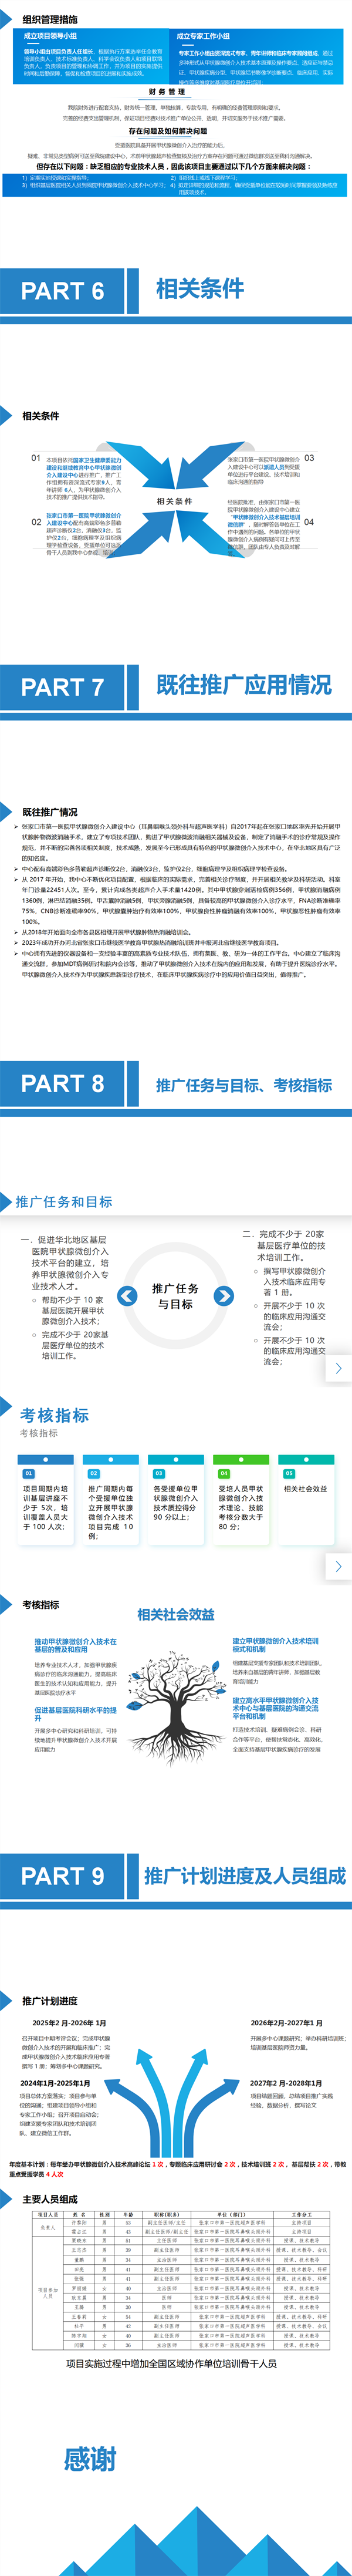352x2576 pixels.
Task: Click the 03 badge on third indicator card
Action: pos(158,1473)
